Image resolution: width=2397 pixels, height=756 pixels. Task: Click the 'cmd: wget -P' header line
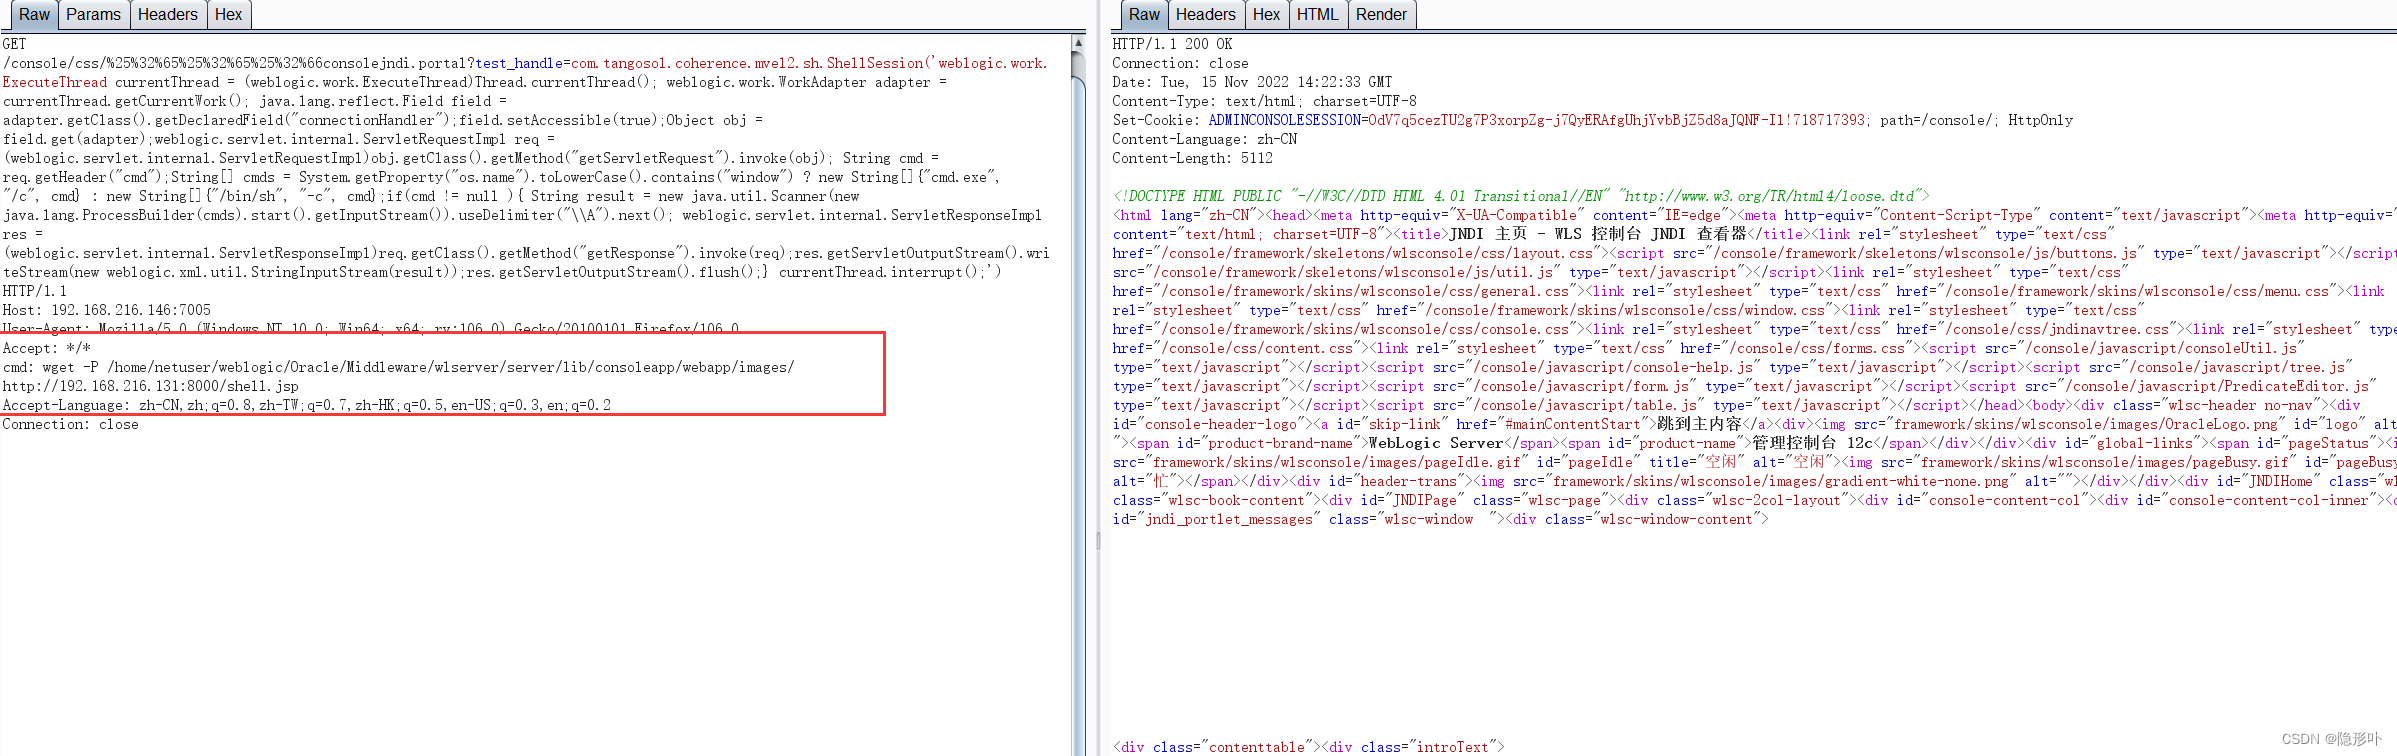[398, 367]
